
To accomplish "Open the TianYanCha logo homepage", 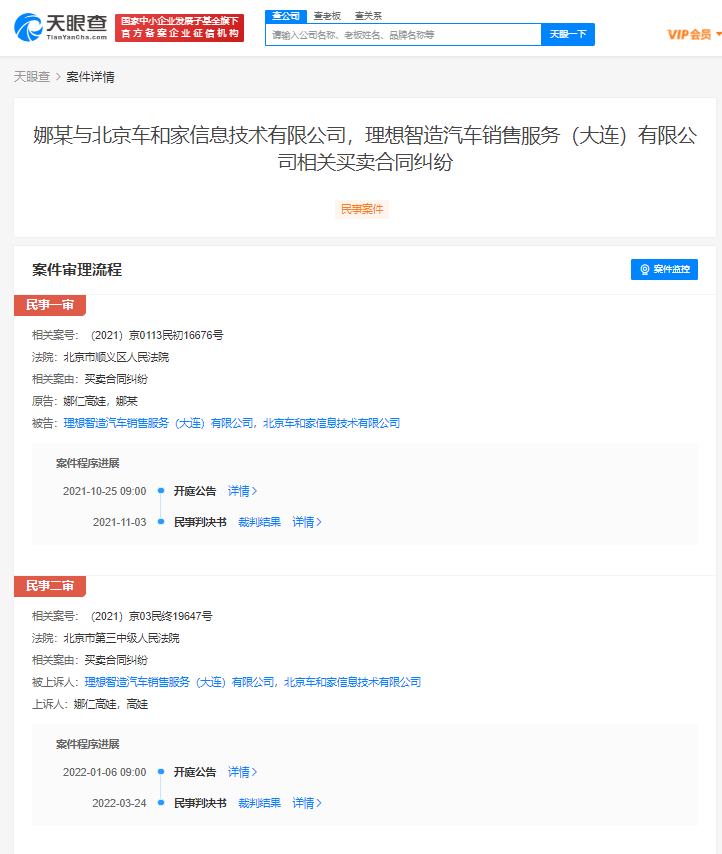I will 60,27.
